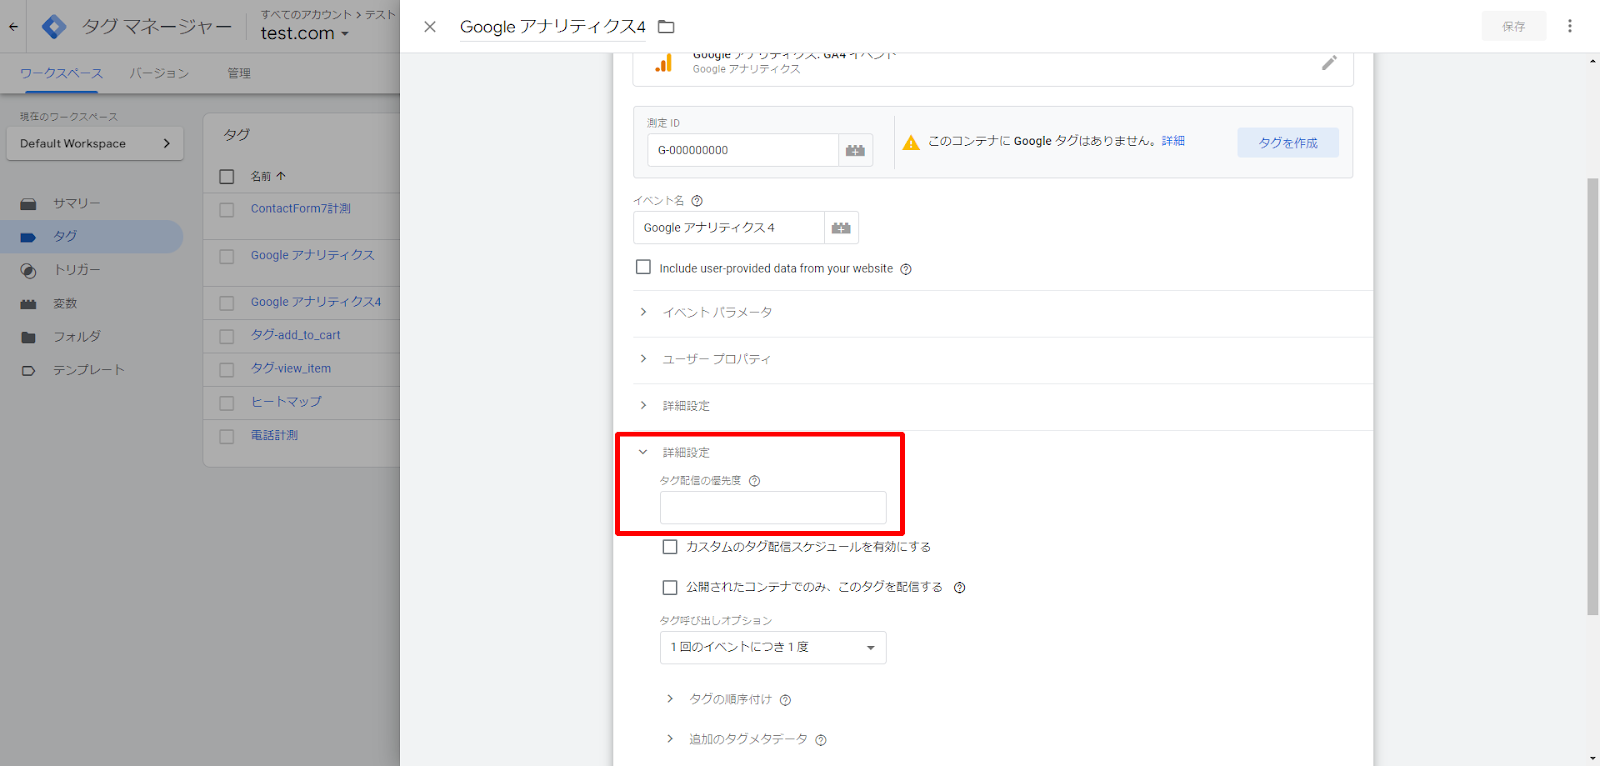Click イベント名 input field
This screenshot has width=1600, height=766.
729,228
